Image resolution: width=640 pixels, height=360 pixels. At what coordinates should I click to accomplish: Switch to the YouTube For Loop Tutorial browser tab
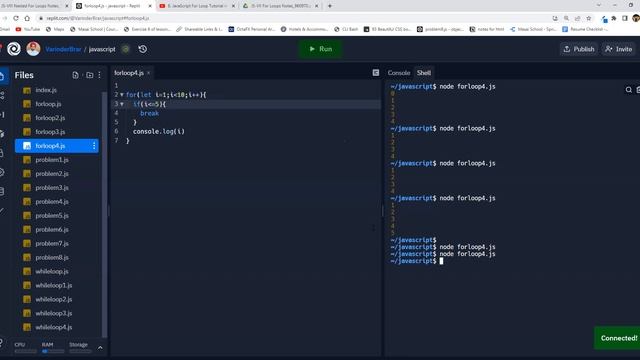click(197, 6)
